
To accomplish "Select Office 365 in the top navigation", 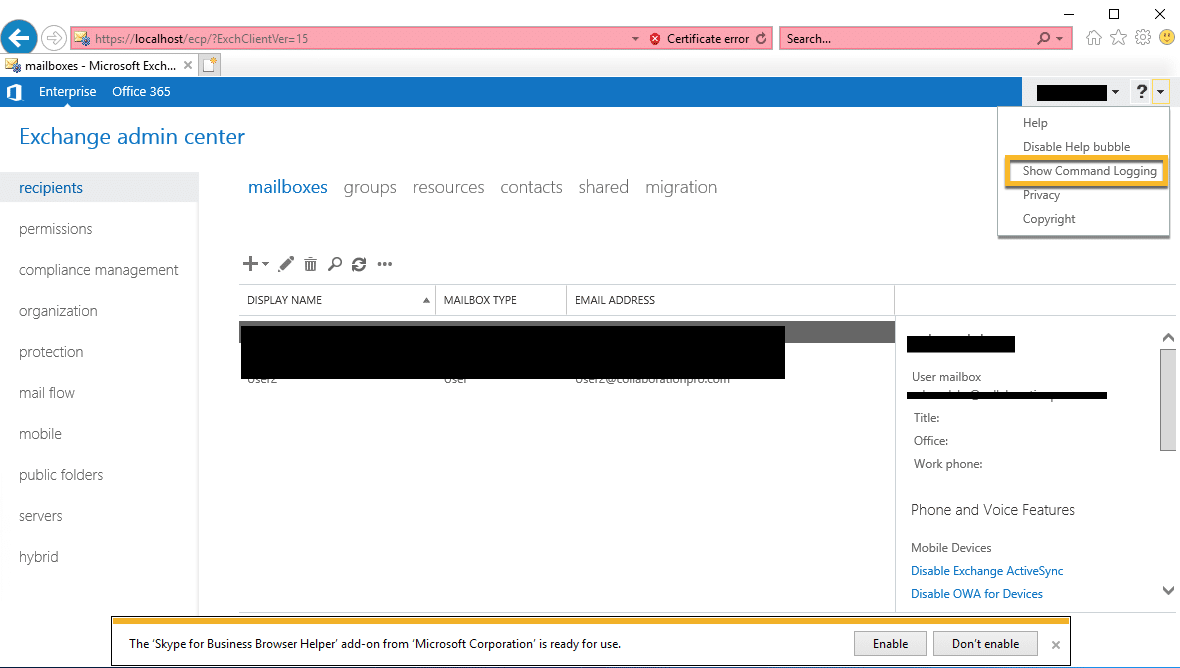I will 140,91.
